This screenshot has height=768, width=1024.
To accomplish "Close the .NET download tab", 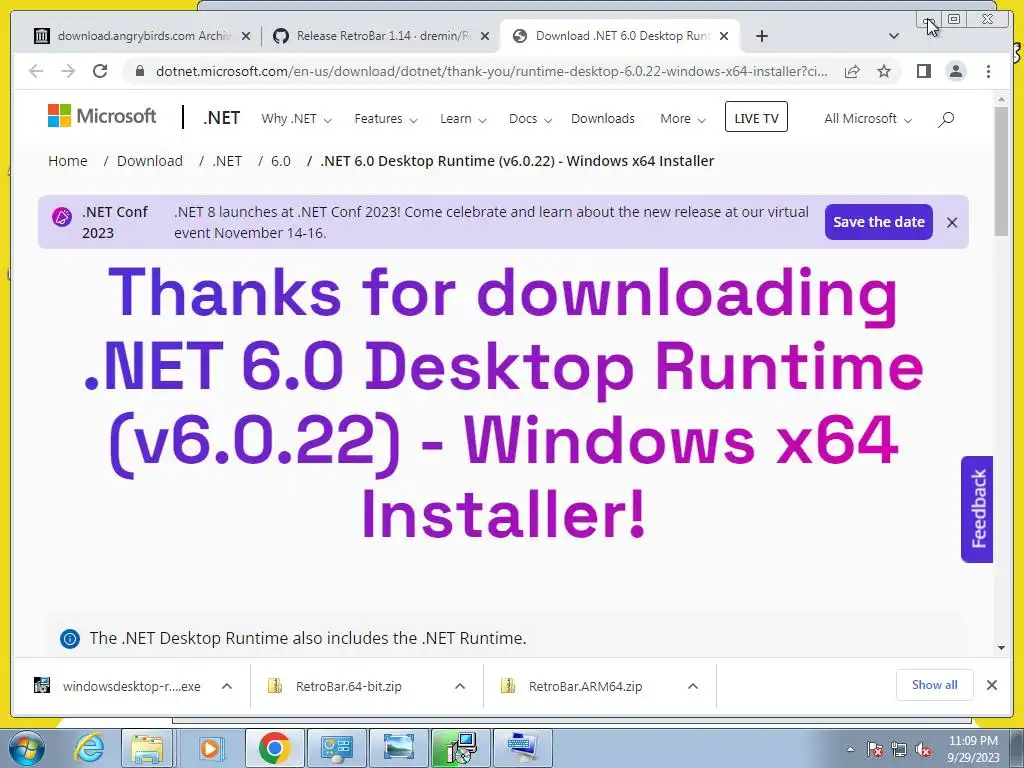I will 724,36.
